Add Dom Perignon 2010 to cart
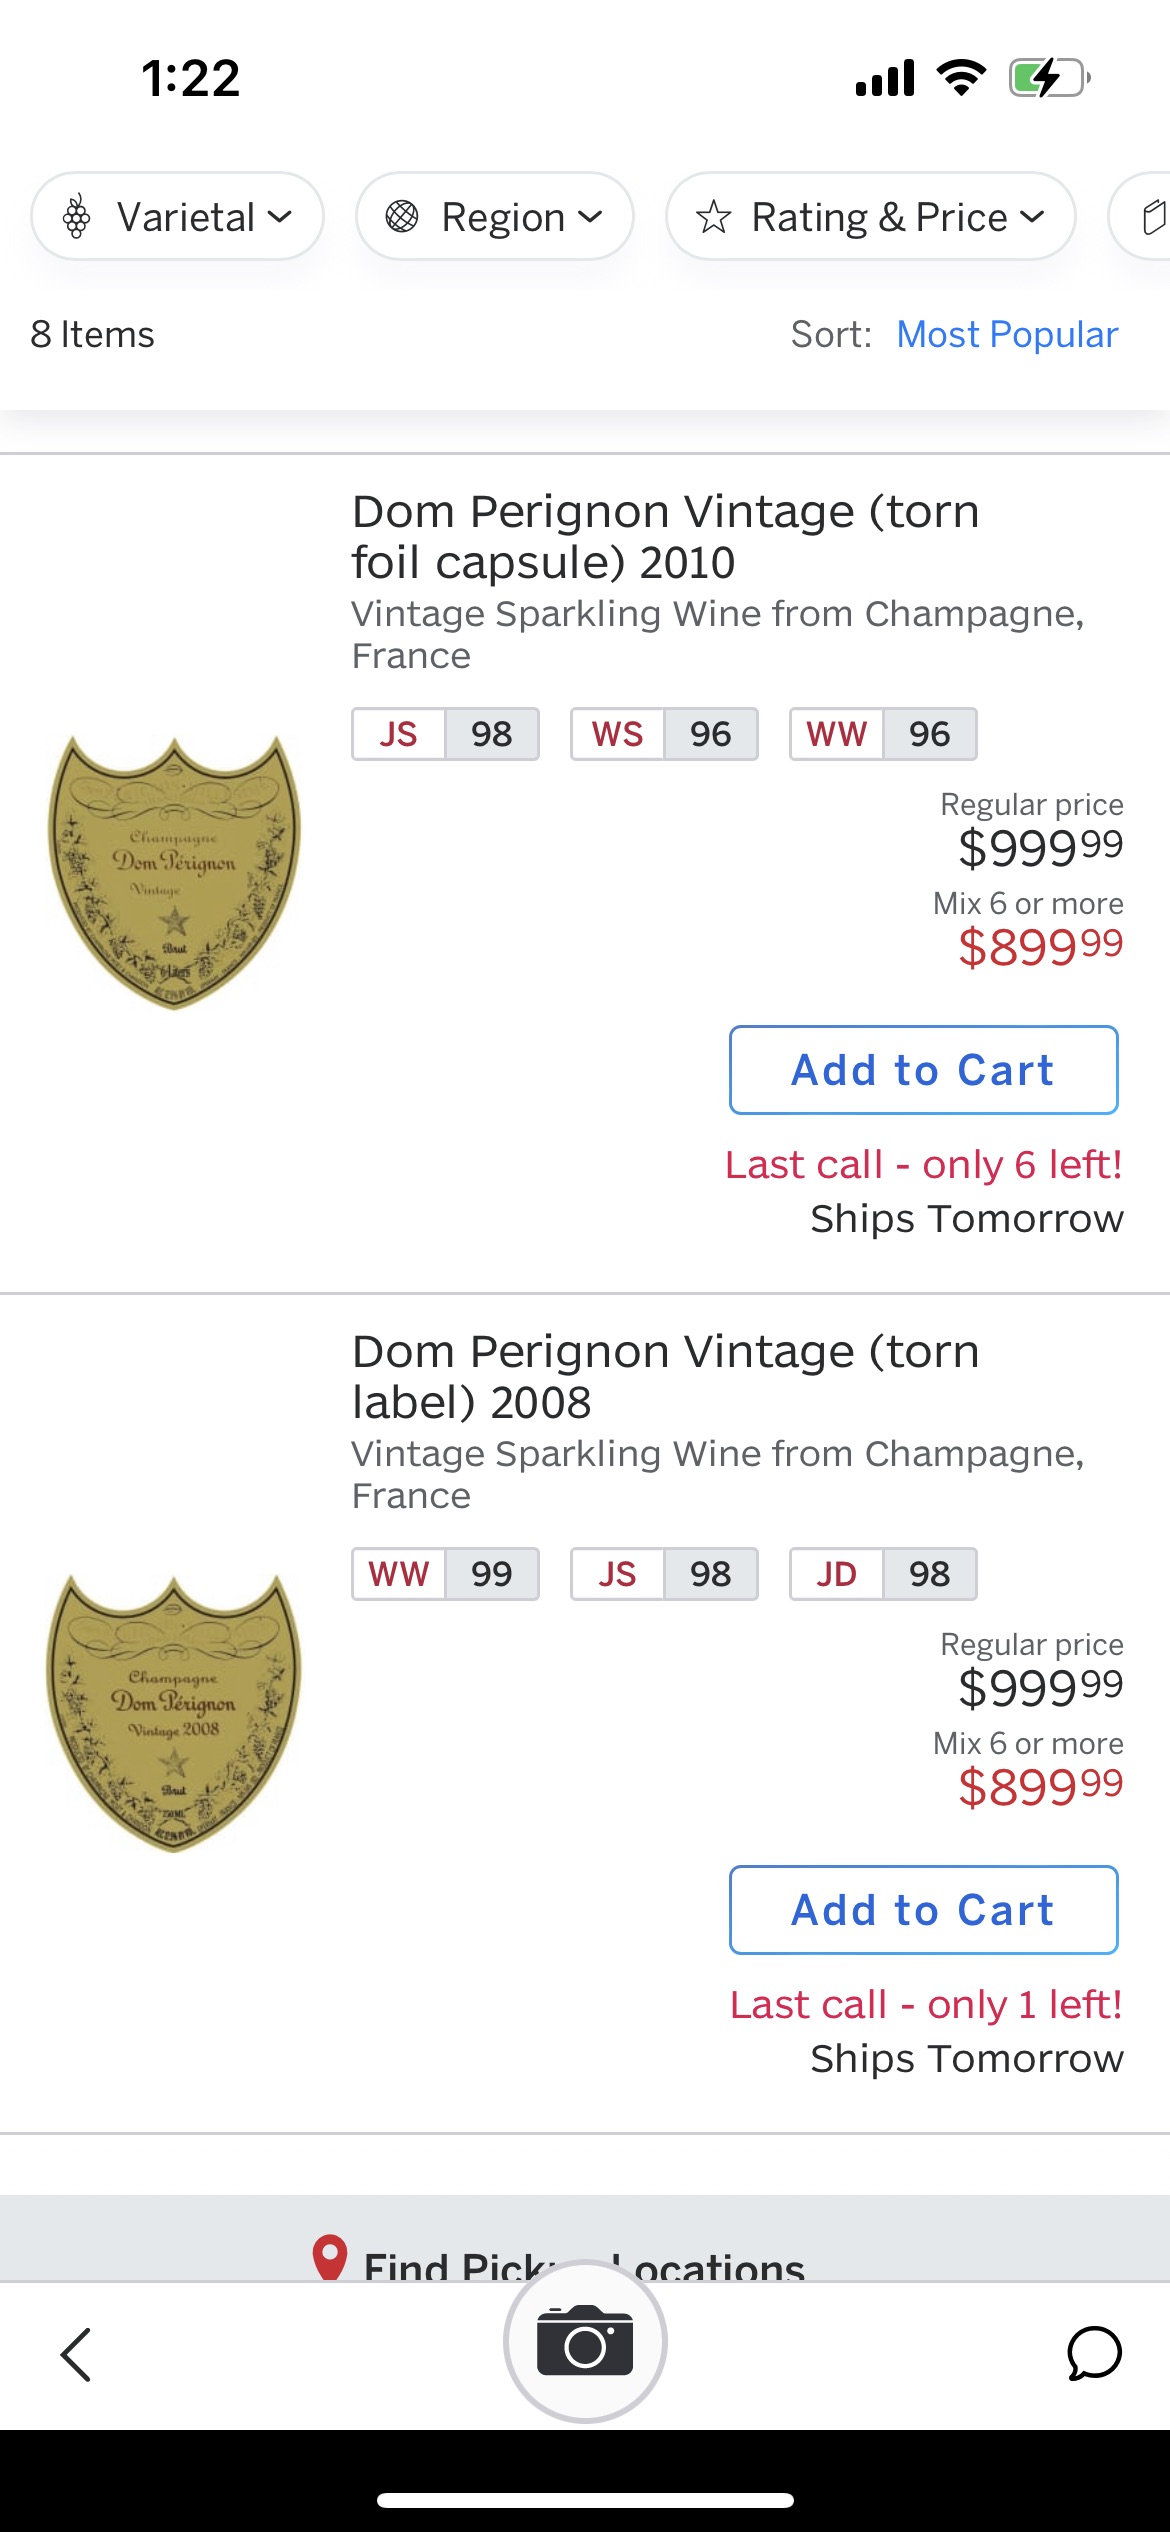 pos(923,1070)
